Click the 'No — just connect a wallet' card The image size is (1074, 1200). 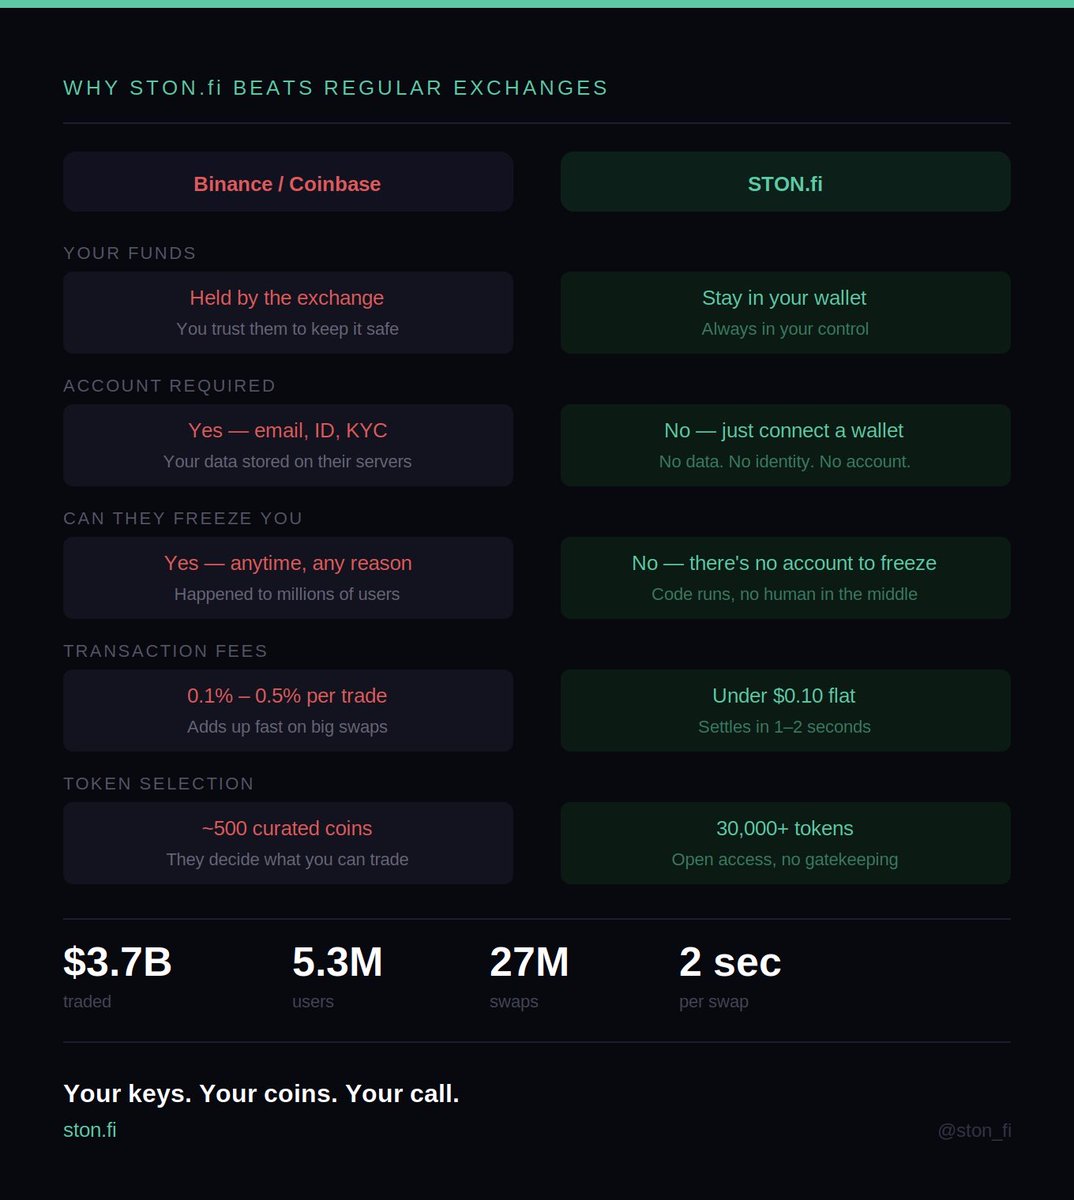point(785,445)
